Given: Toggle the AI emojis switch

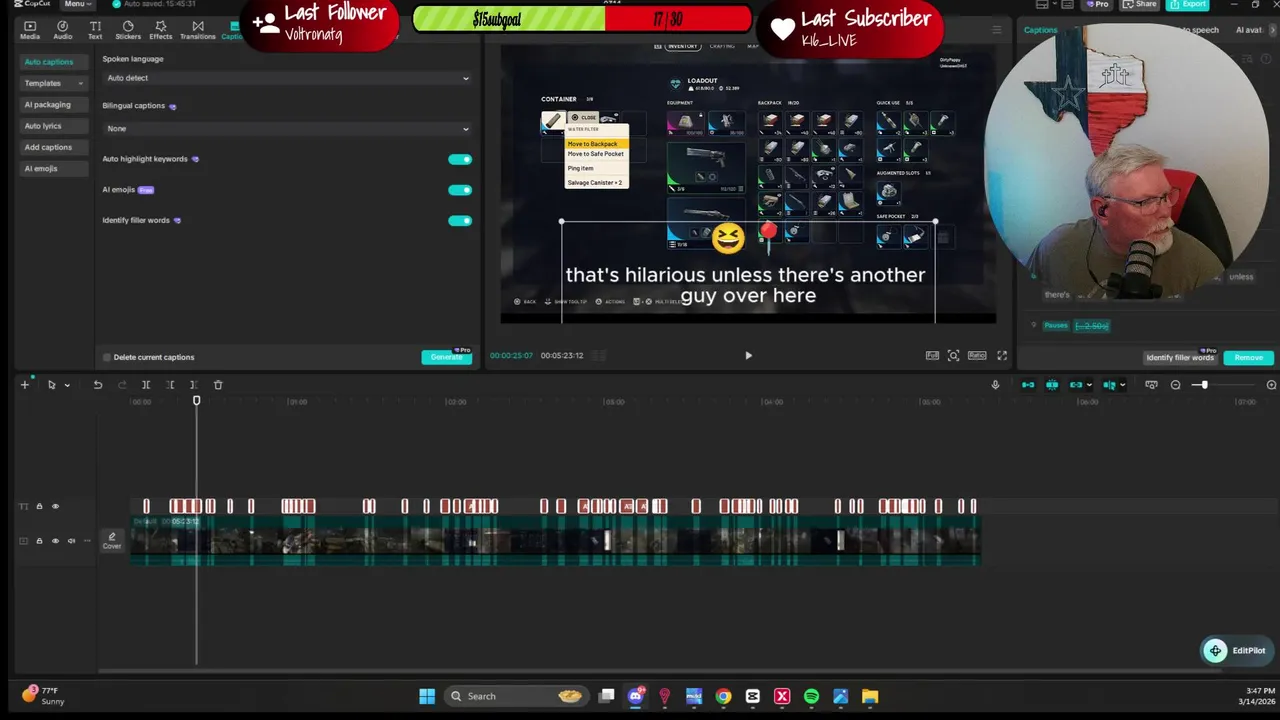Looking at the screenshot, I should (x=460, y=190).
